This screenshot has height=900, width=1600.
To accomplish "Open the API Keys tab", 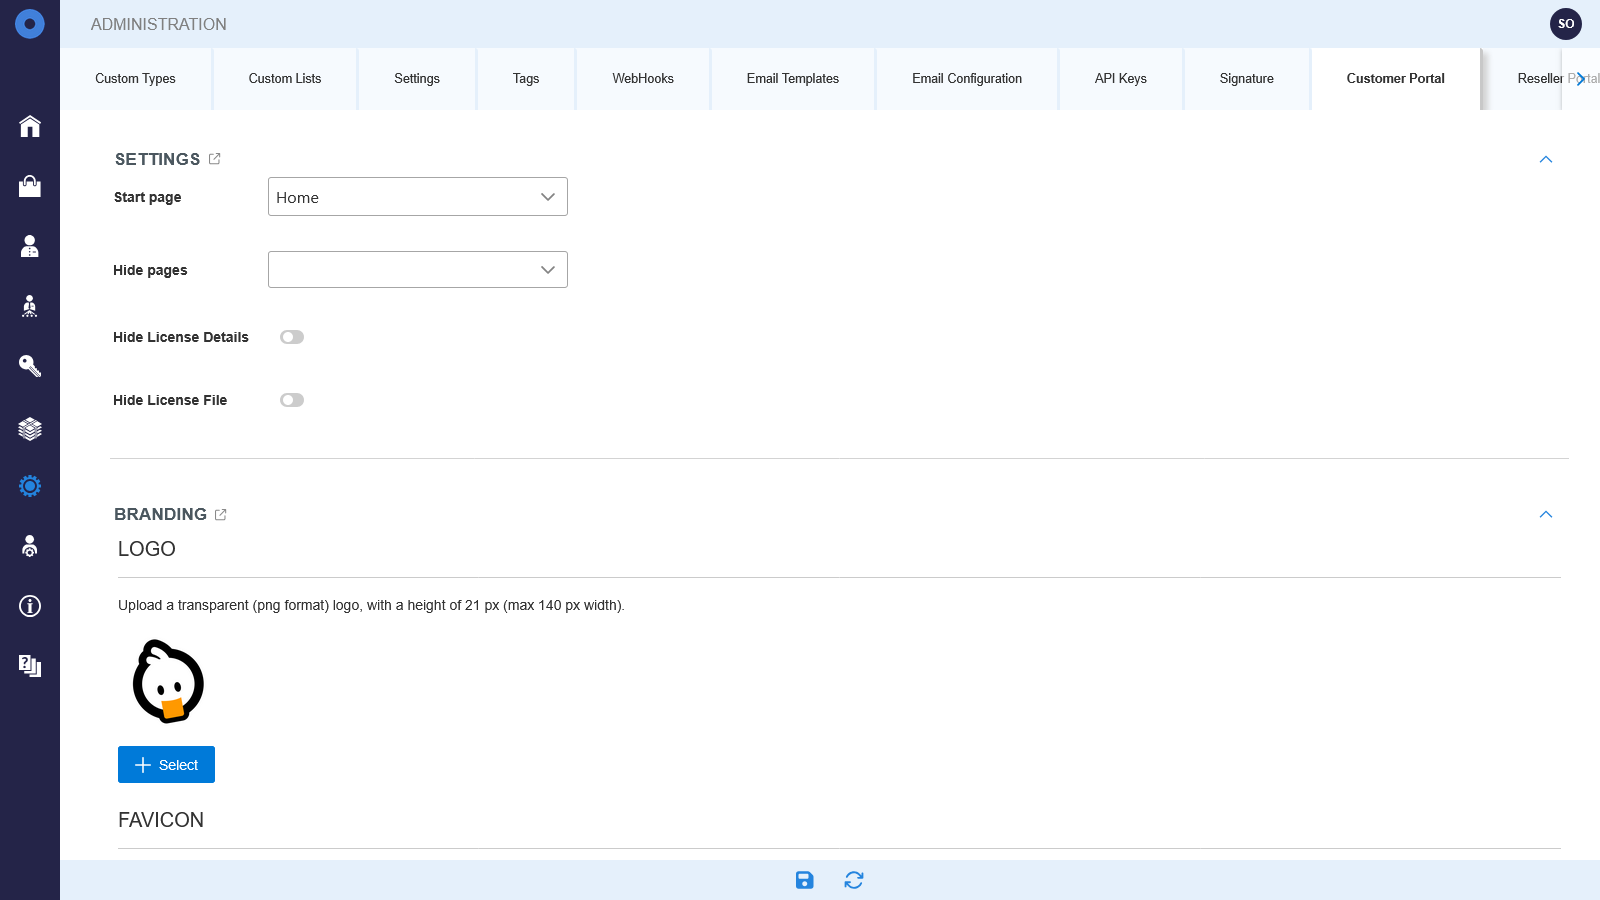I will tap(1120, 78).
